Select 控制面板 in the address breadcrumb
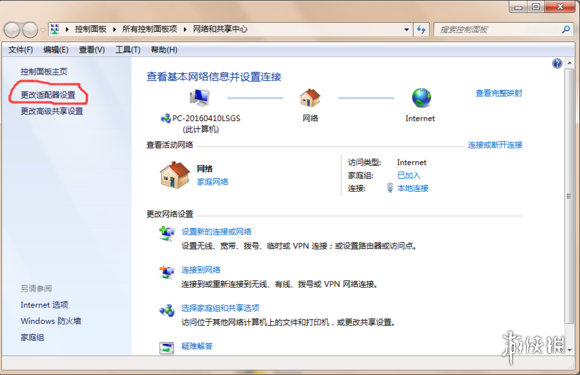The image size is (580, 375). click(x=90, y=29)
